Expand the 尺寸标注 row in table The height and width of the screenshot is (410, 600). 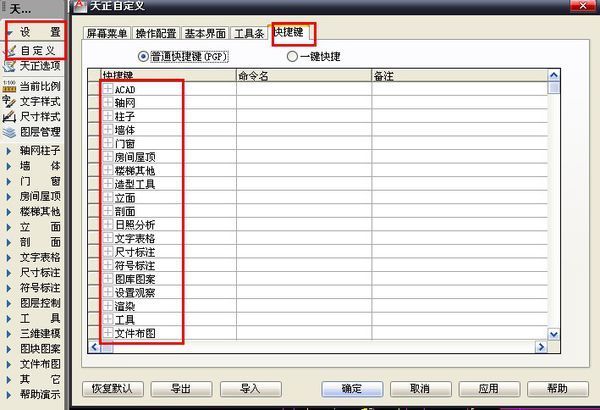point(108,252)
